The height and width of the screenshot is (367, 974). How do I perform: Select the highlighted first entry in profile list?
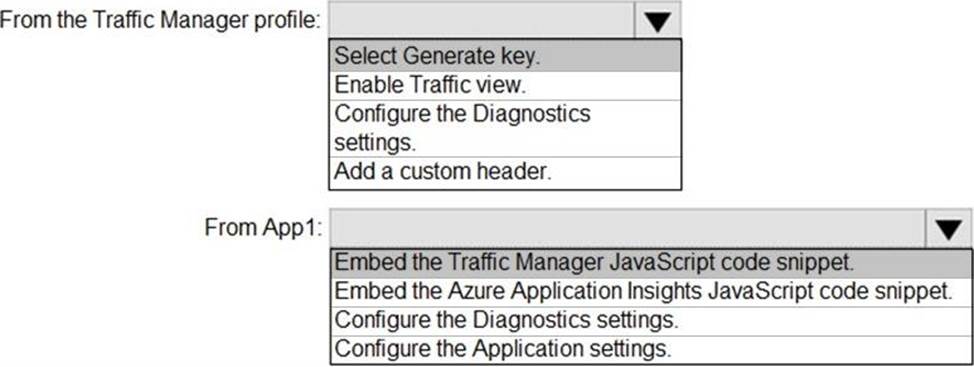click(505, 57)
